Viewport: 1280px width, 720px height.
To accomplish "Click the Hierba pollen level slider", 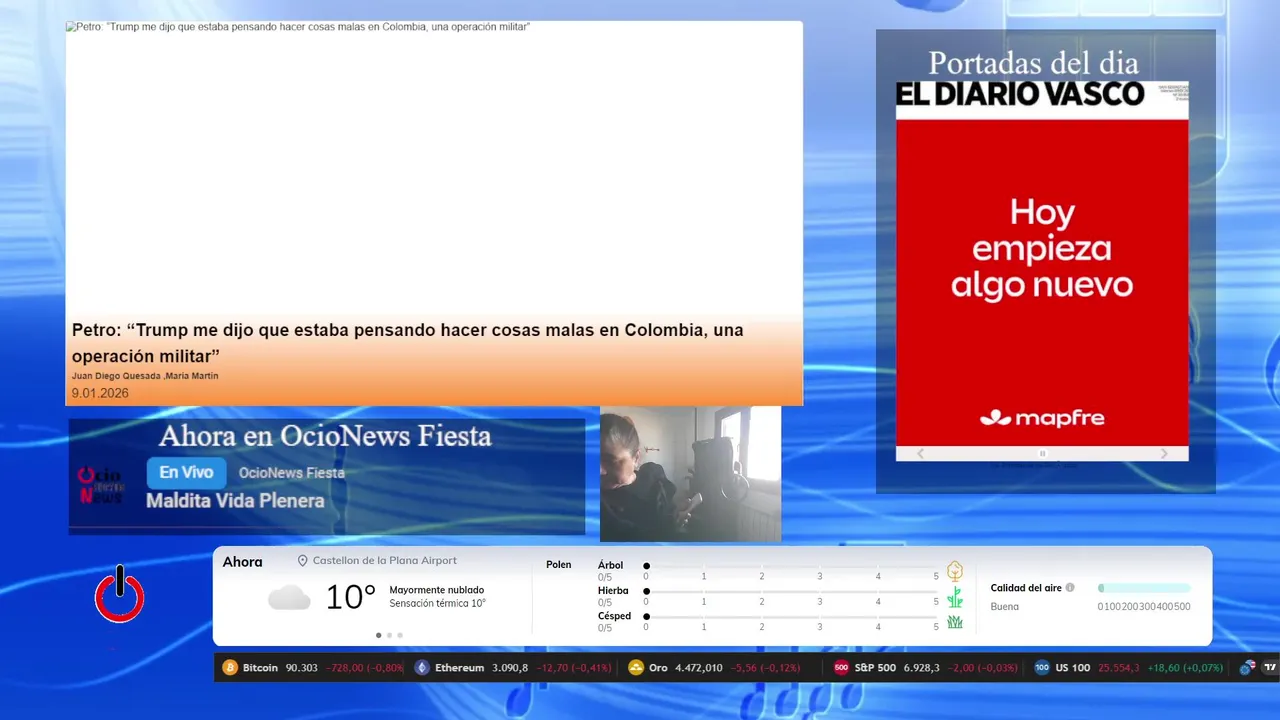I will click(791, 591).
